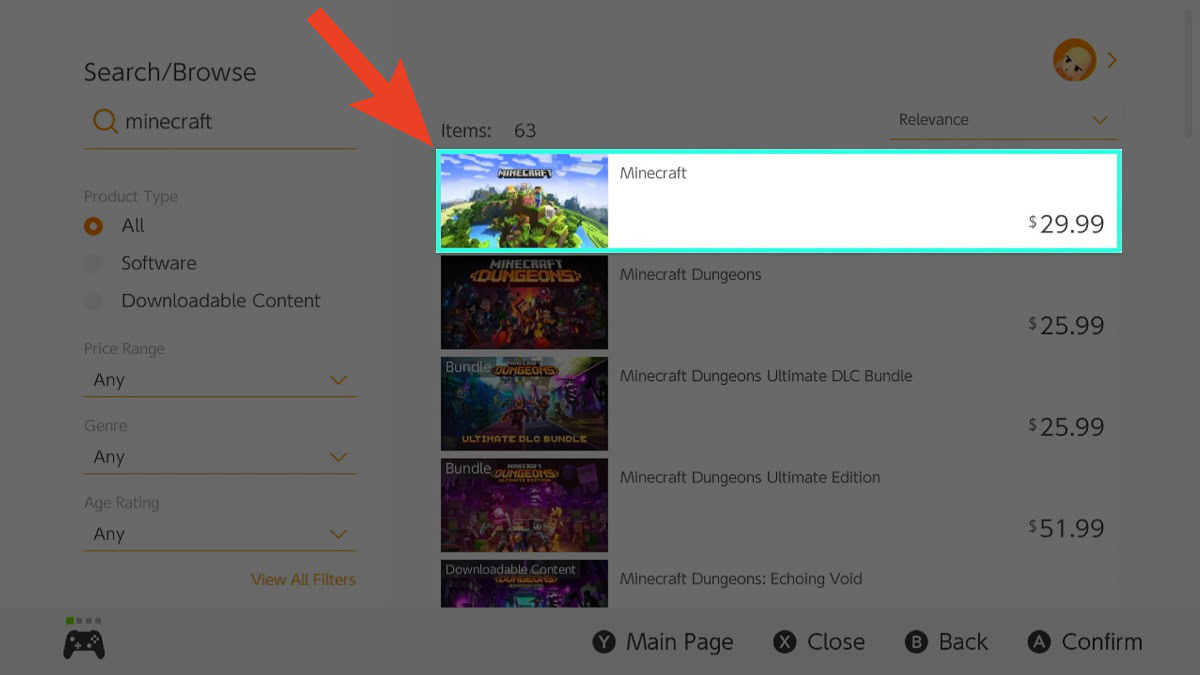
Task: Open the Minecraft game thumbnail
Action: click(524, 201)
